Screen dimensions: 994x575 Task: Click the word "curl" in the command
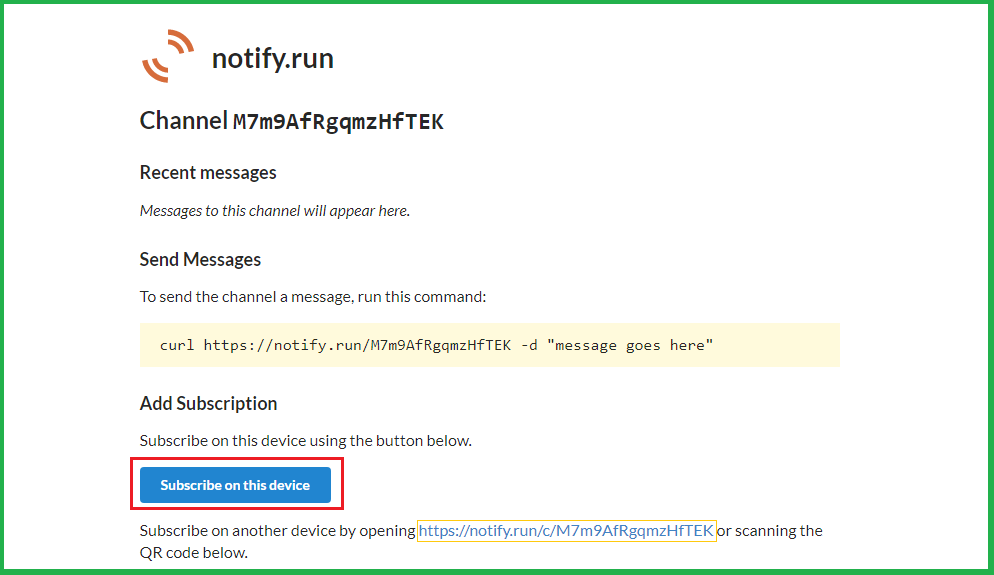click(177, 345)
